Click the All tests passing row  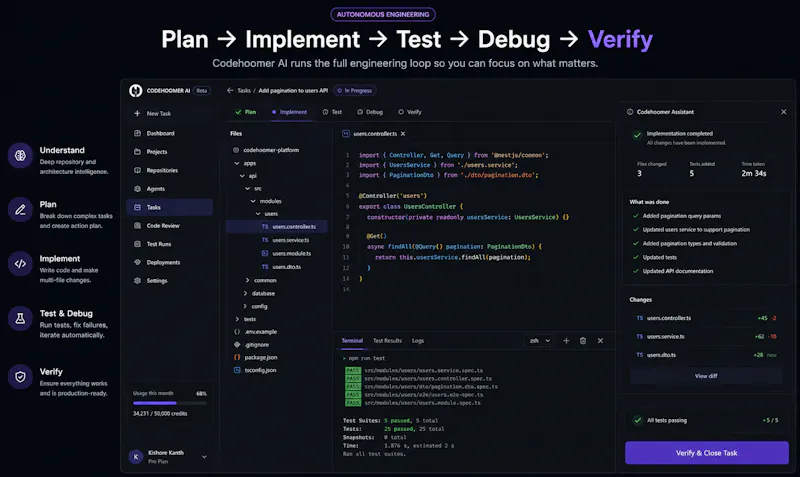click(707, 420)
